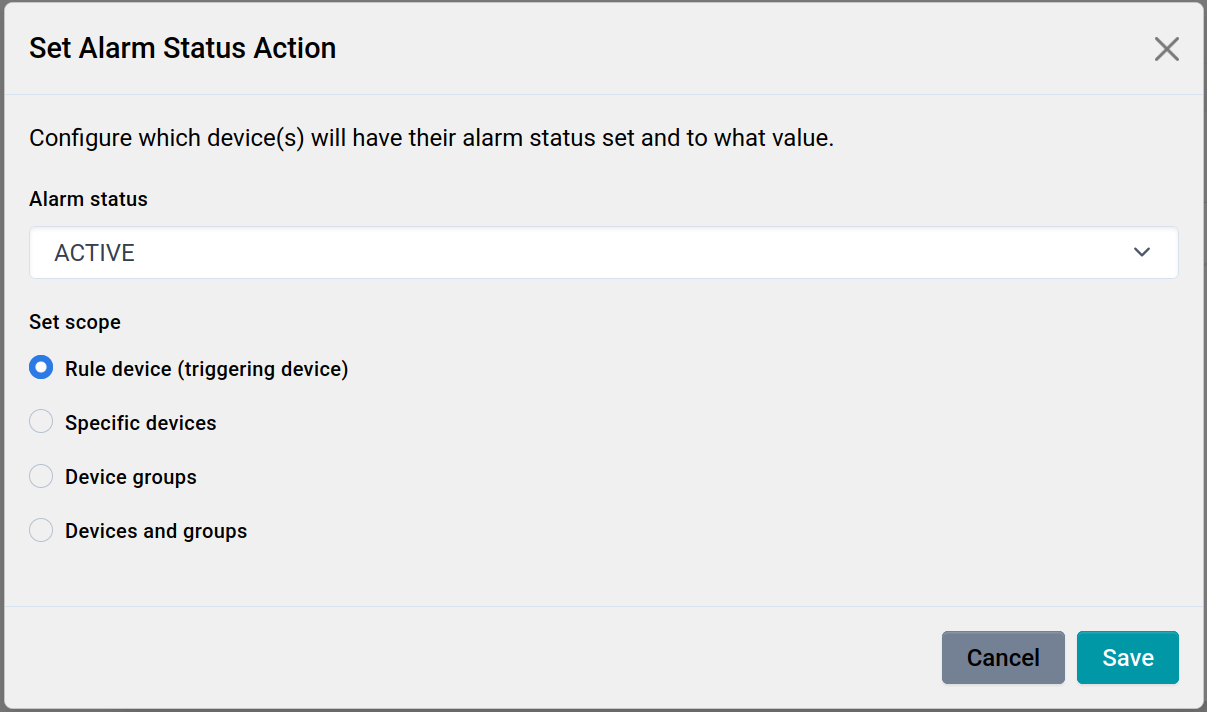Click the dialog title 'Set Alarm Status Action'
1207x712 pixels.
182,48
